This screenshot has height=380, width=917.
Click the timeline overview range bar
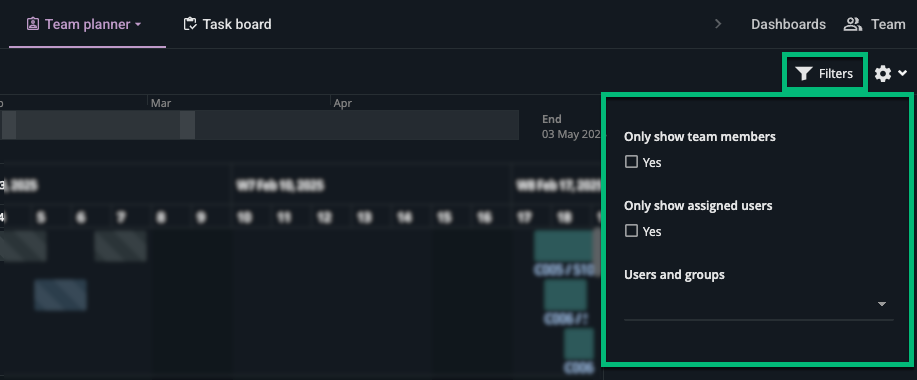(260, 125)
